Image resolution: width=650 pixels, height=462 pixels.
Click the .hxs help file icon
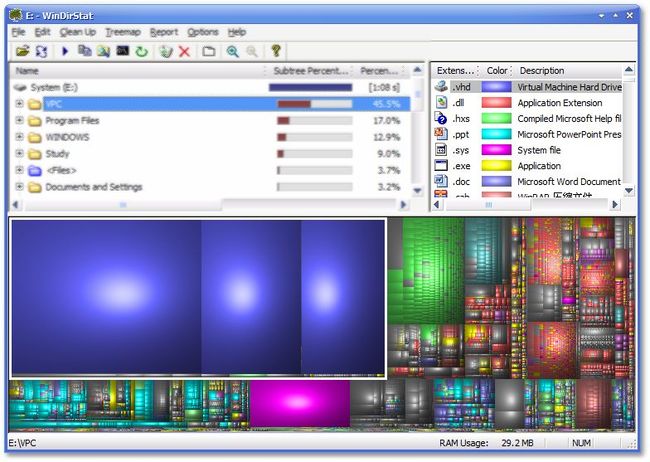[x=441, y=118]
